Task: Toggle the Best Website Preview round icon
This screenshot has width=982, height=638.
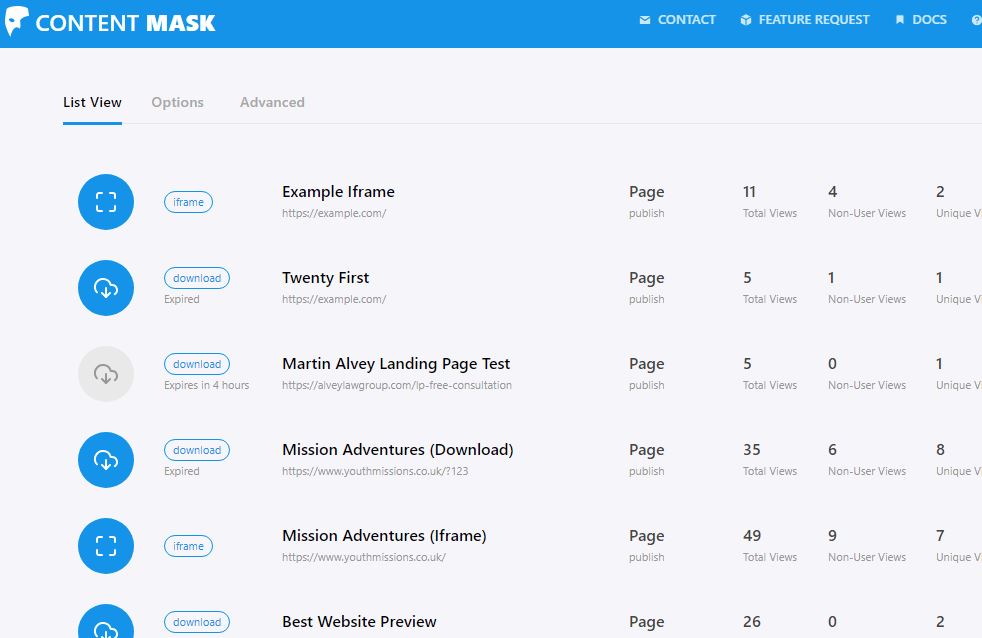Action: 106,621
